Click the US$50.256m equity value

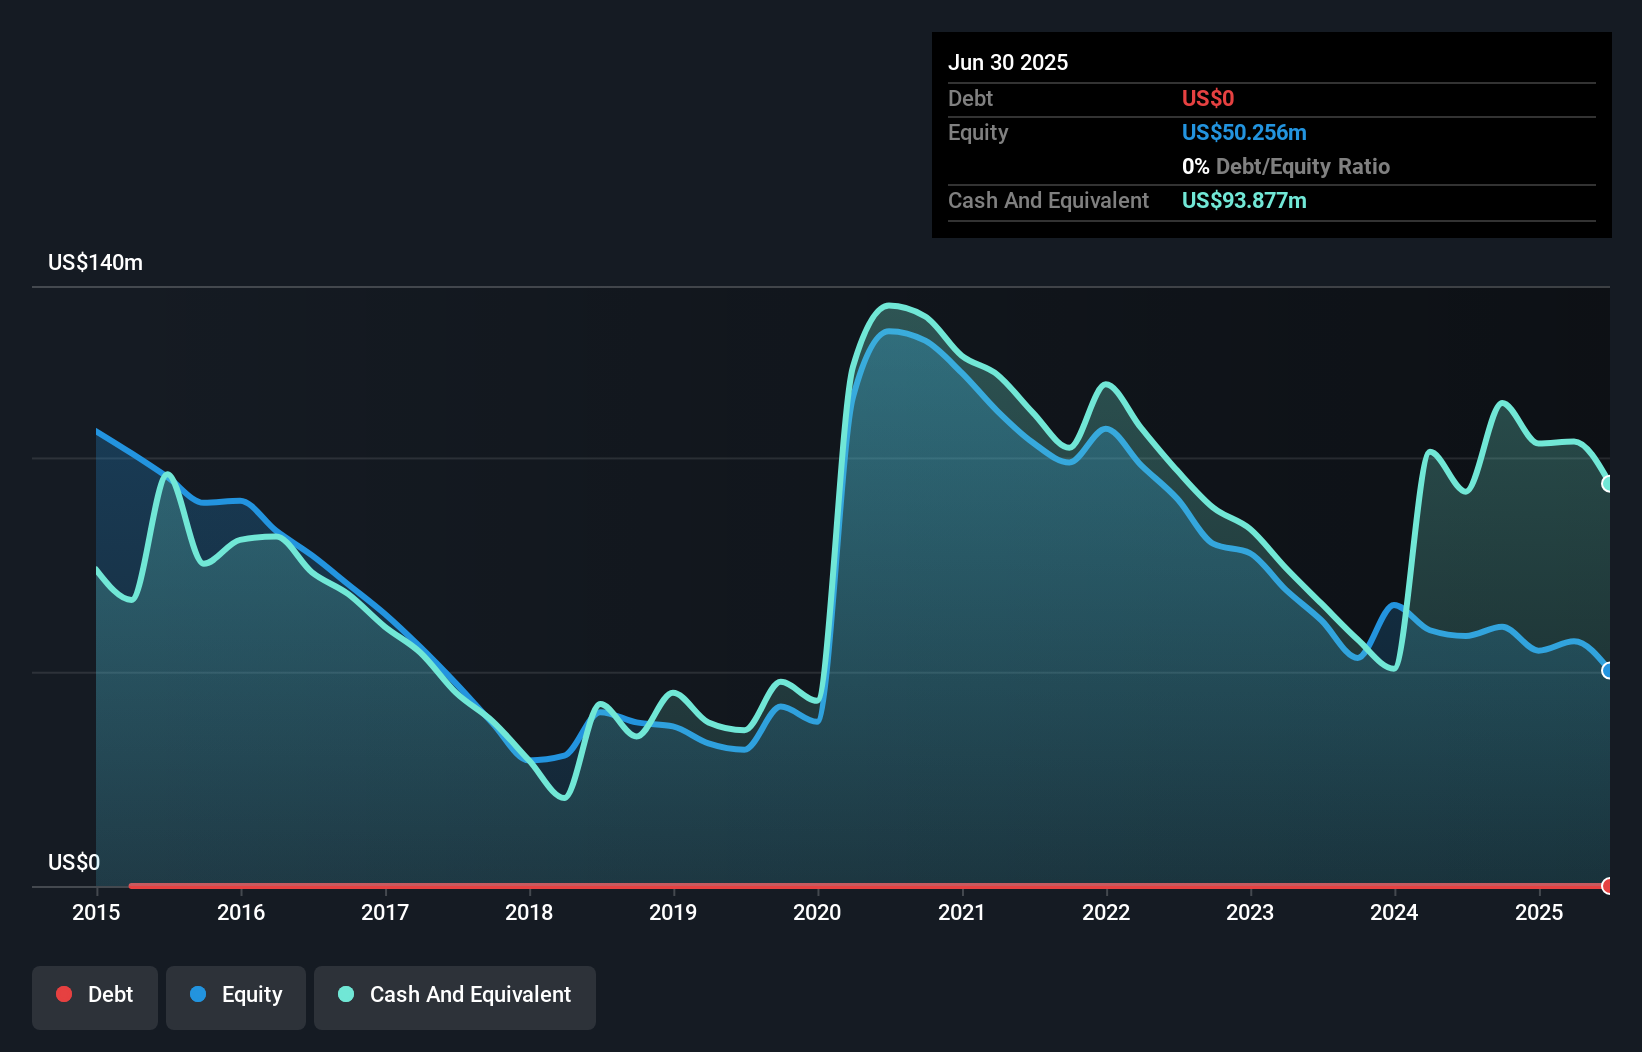point(1244,132)
